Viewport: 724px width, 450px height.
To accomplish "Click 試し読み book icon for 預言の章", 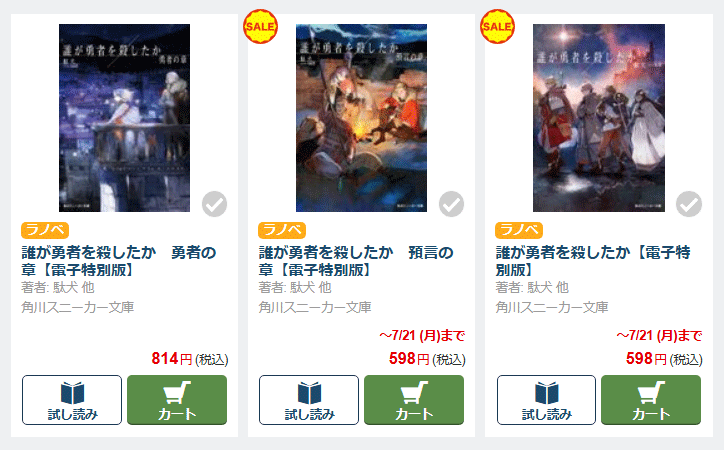I will [309, 400].
